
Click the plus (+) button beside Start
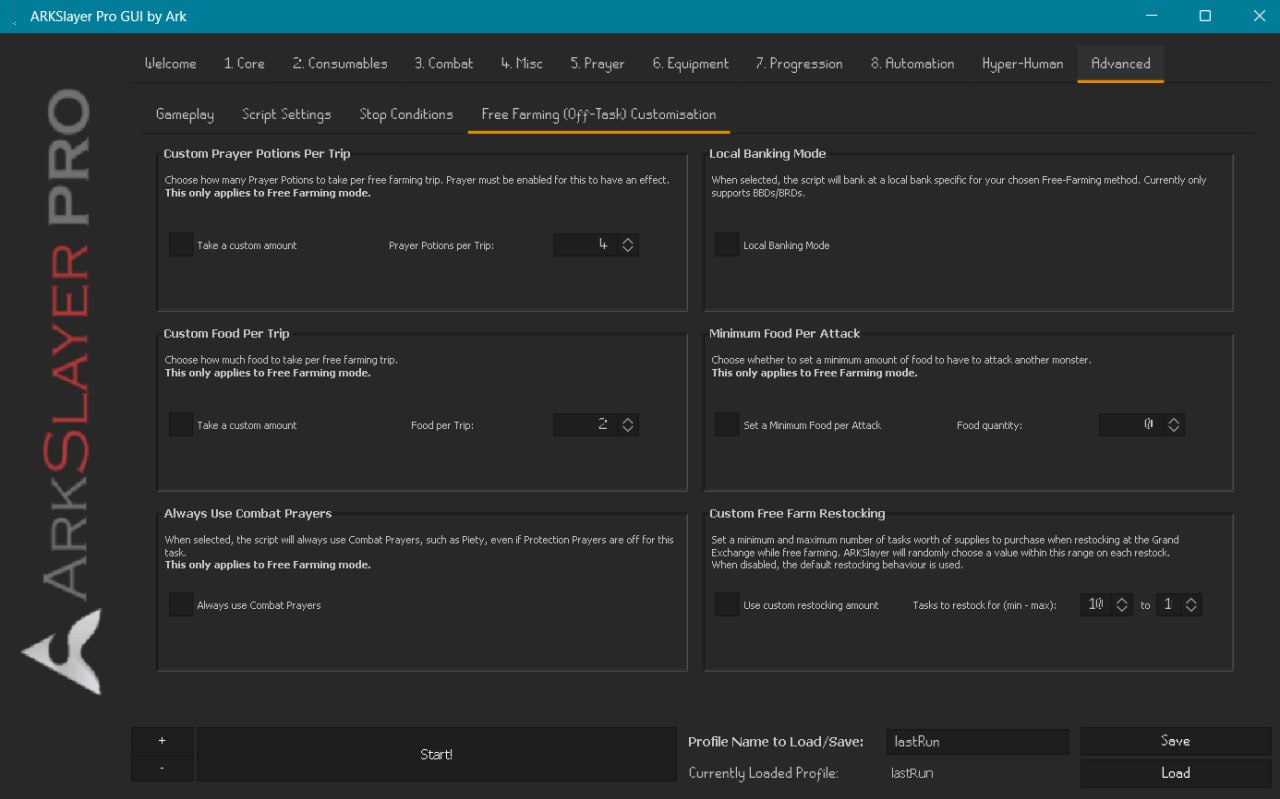162,741
